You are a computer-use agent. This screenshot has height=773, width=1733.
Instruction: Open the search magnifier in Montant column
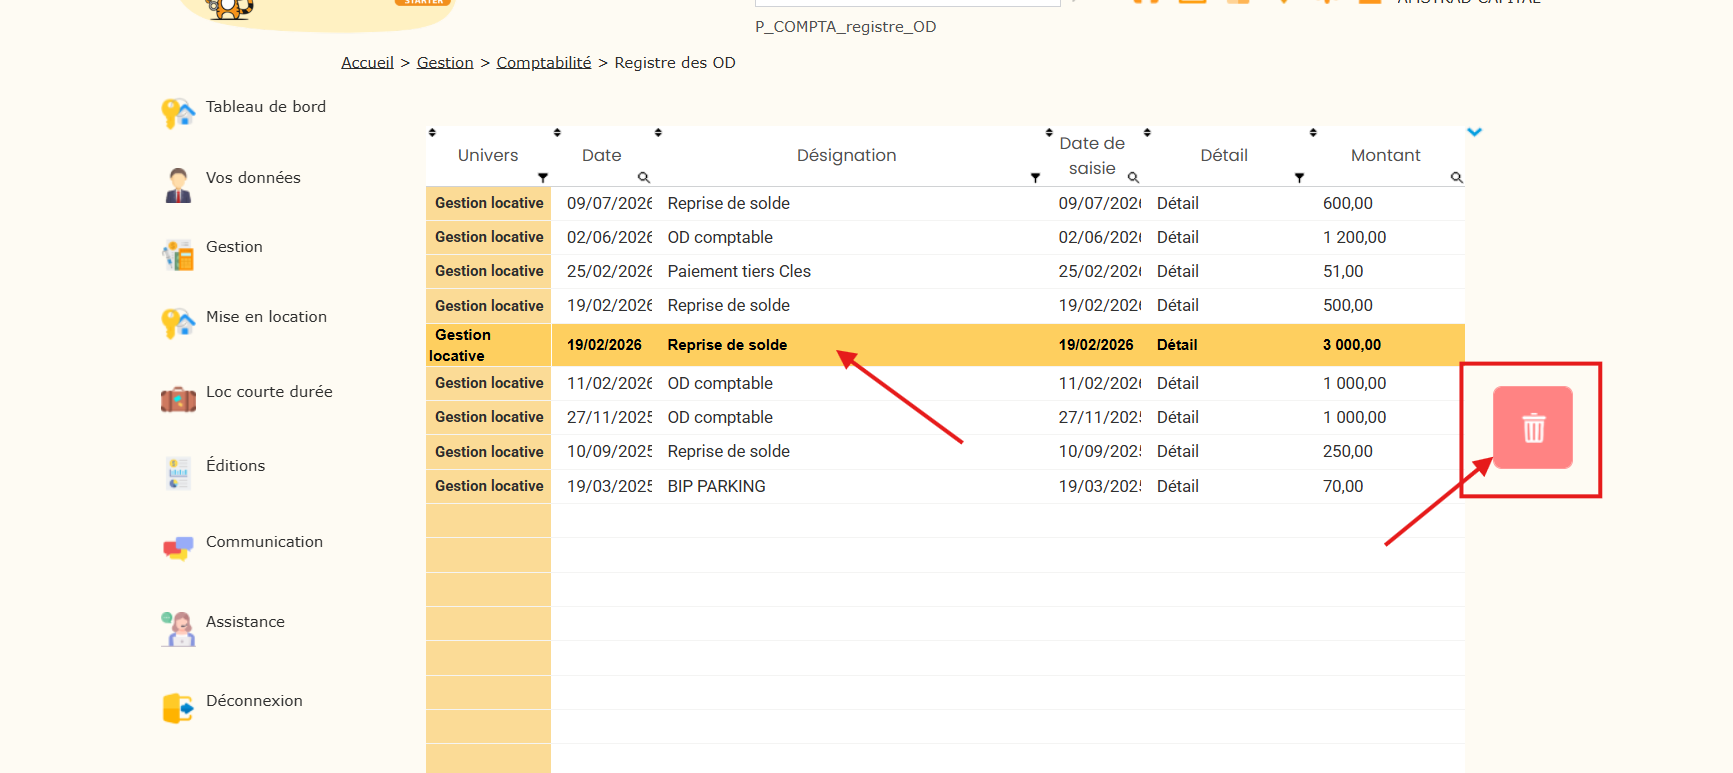coord(1457,177)
